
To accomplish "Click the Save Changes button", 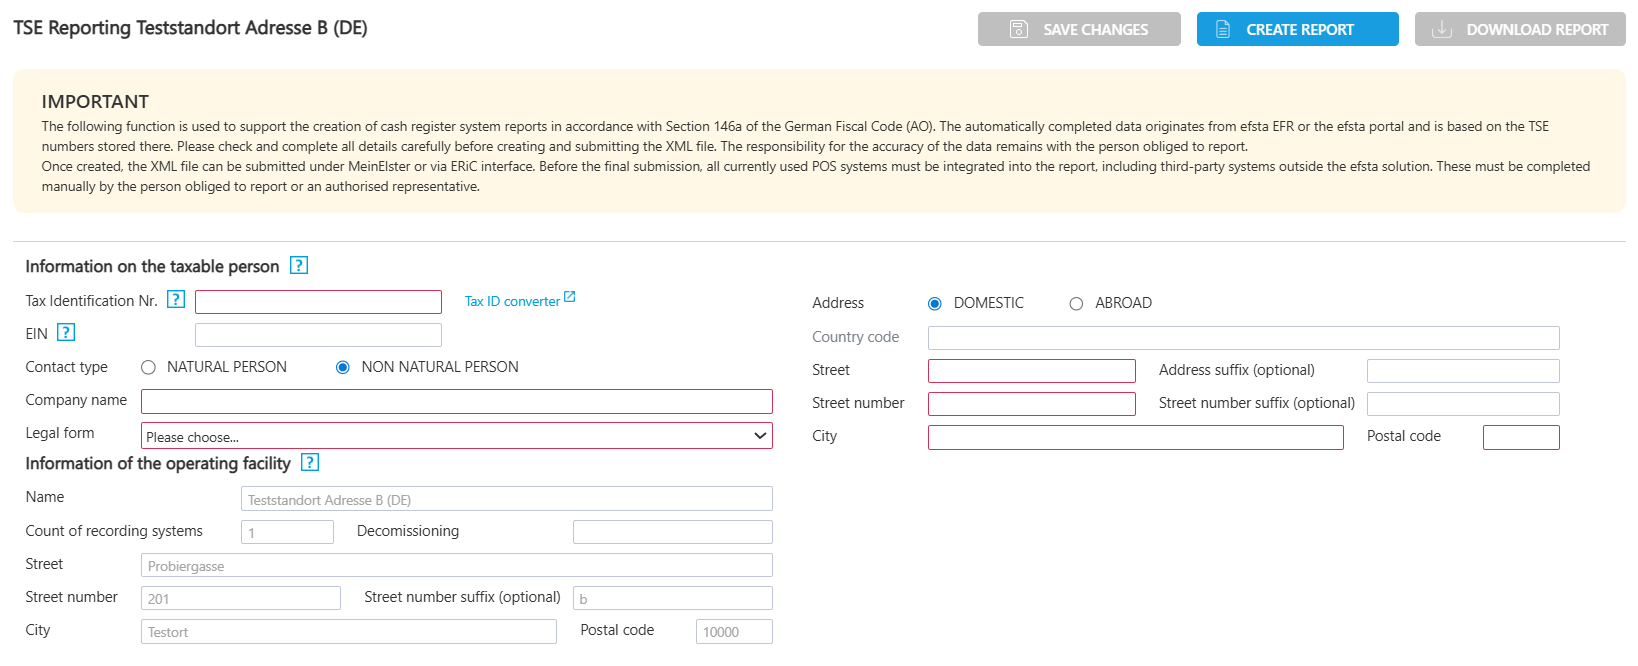I will click(1079, 29).
